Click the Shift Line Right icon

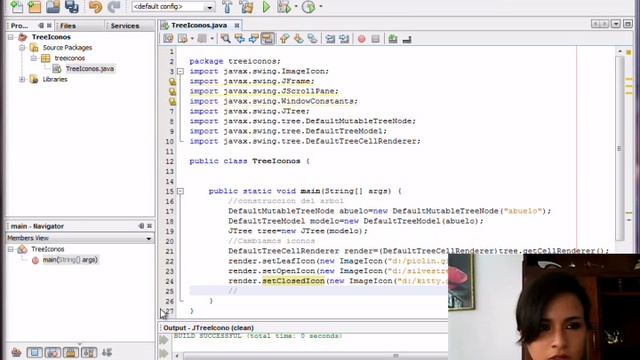click(x=344, y=39)
